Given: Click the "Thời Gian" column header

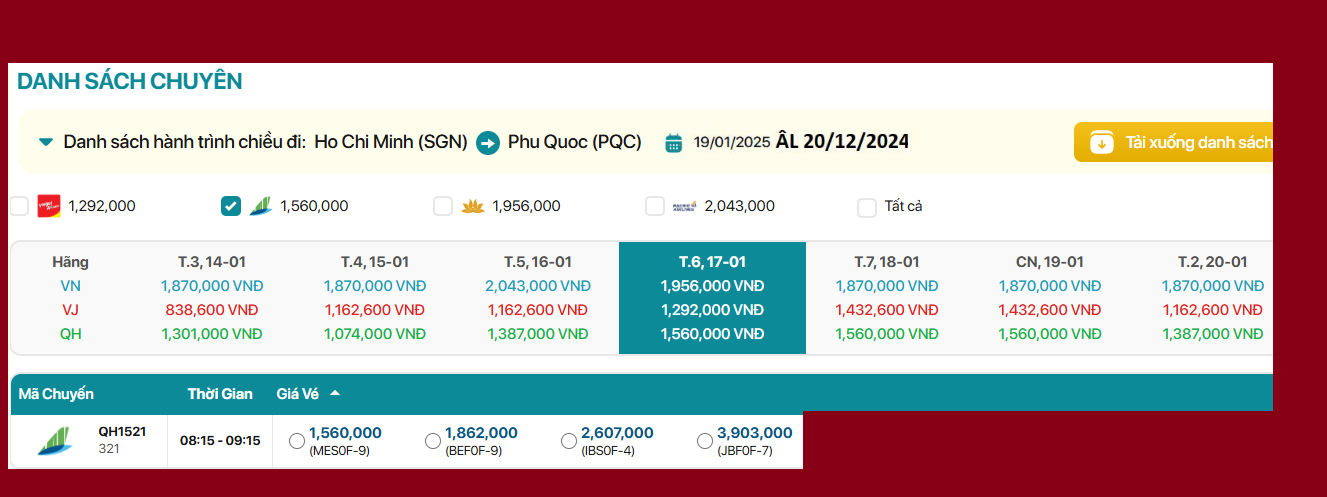Looking at the screenshot, I should click(220, 394).
